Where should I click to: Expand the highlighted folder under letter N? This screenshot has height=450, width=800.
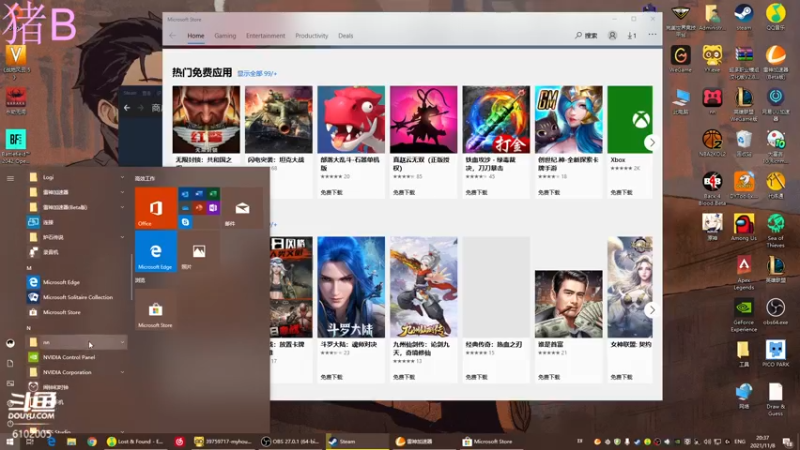click(x=77, y=342)
